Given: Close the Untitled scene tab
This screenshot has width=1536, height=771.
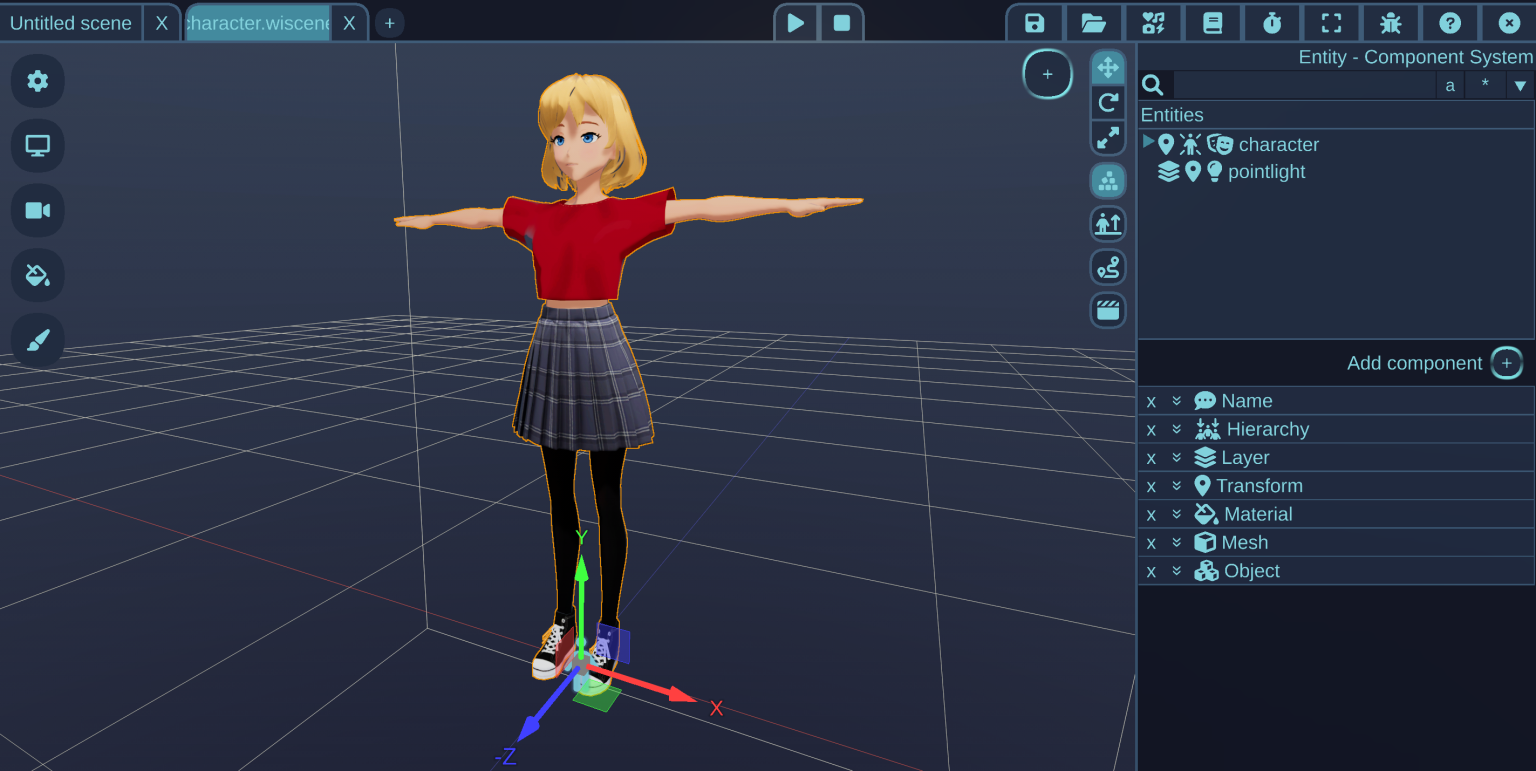Looking at the screenshot, I should pyautogui.click(x=162, y=23).
